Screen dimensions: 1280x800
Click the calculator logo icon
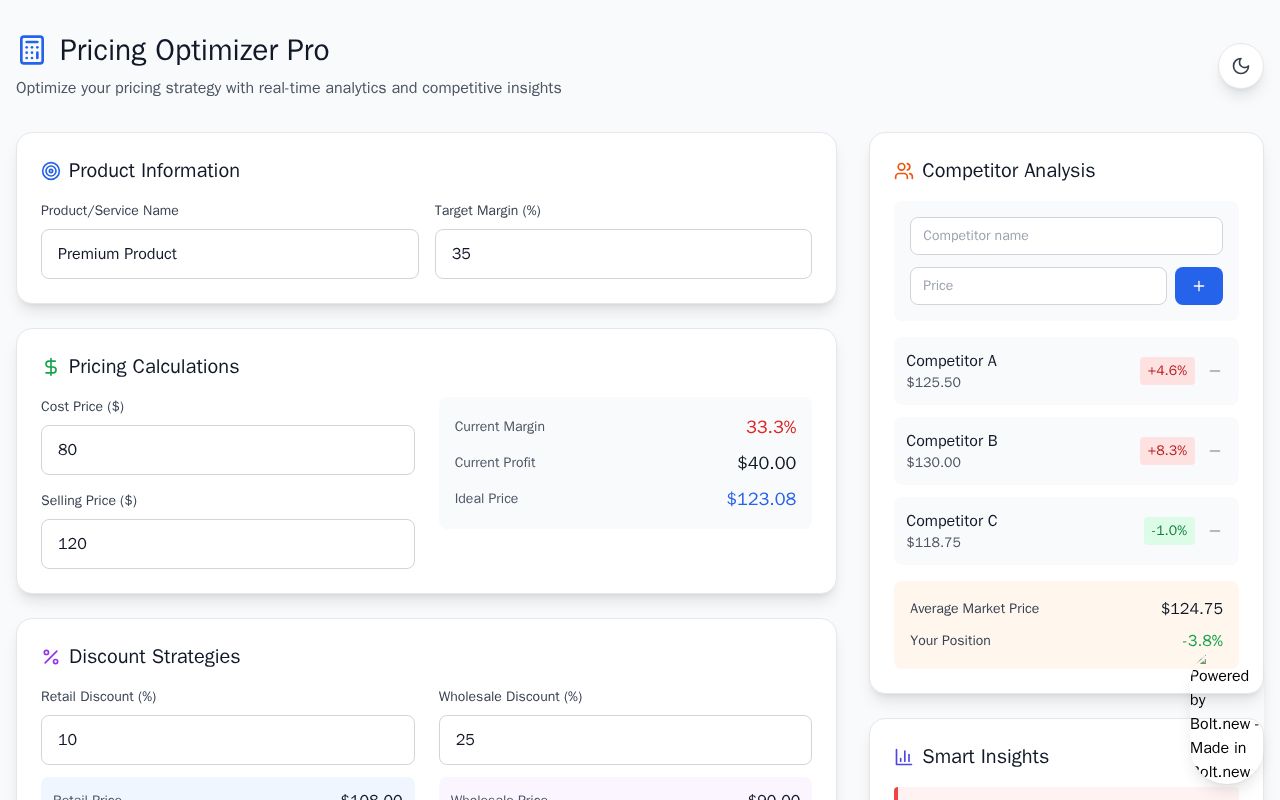[x=32, y=50]
